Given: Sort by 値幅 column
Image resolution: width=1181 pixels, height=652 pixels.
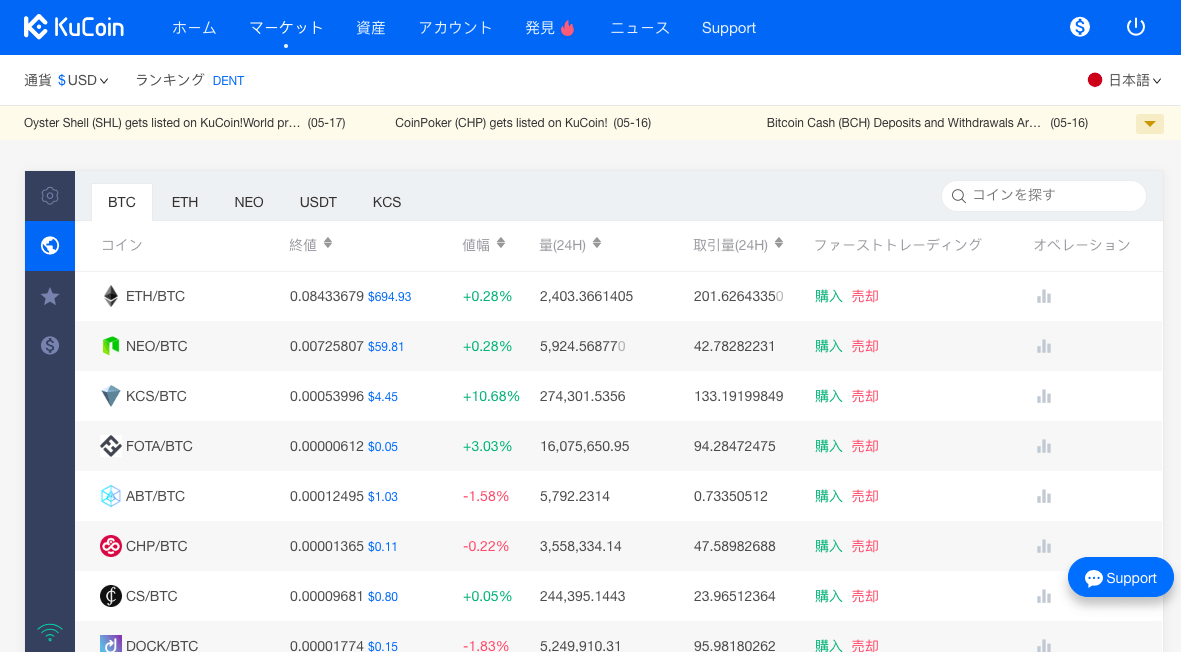Looking at the screenshot, I should click(501, 243).
